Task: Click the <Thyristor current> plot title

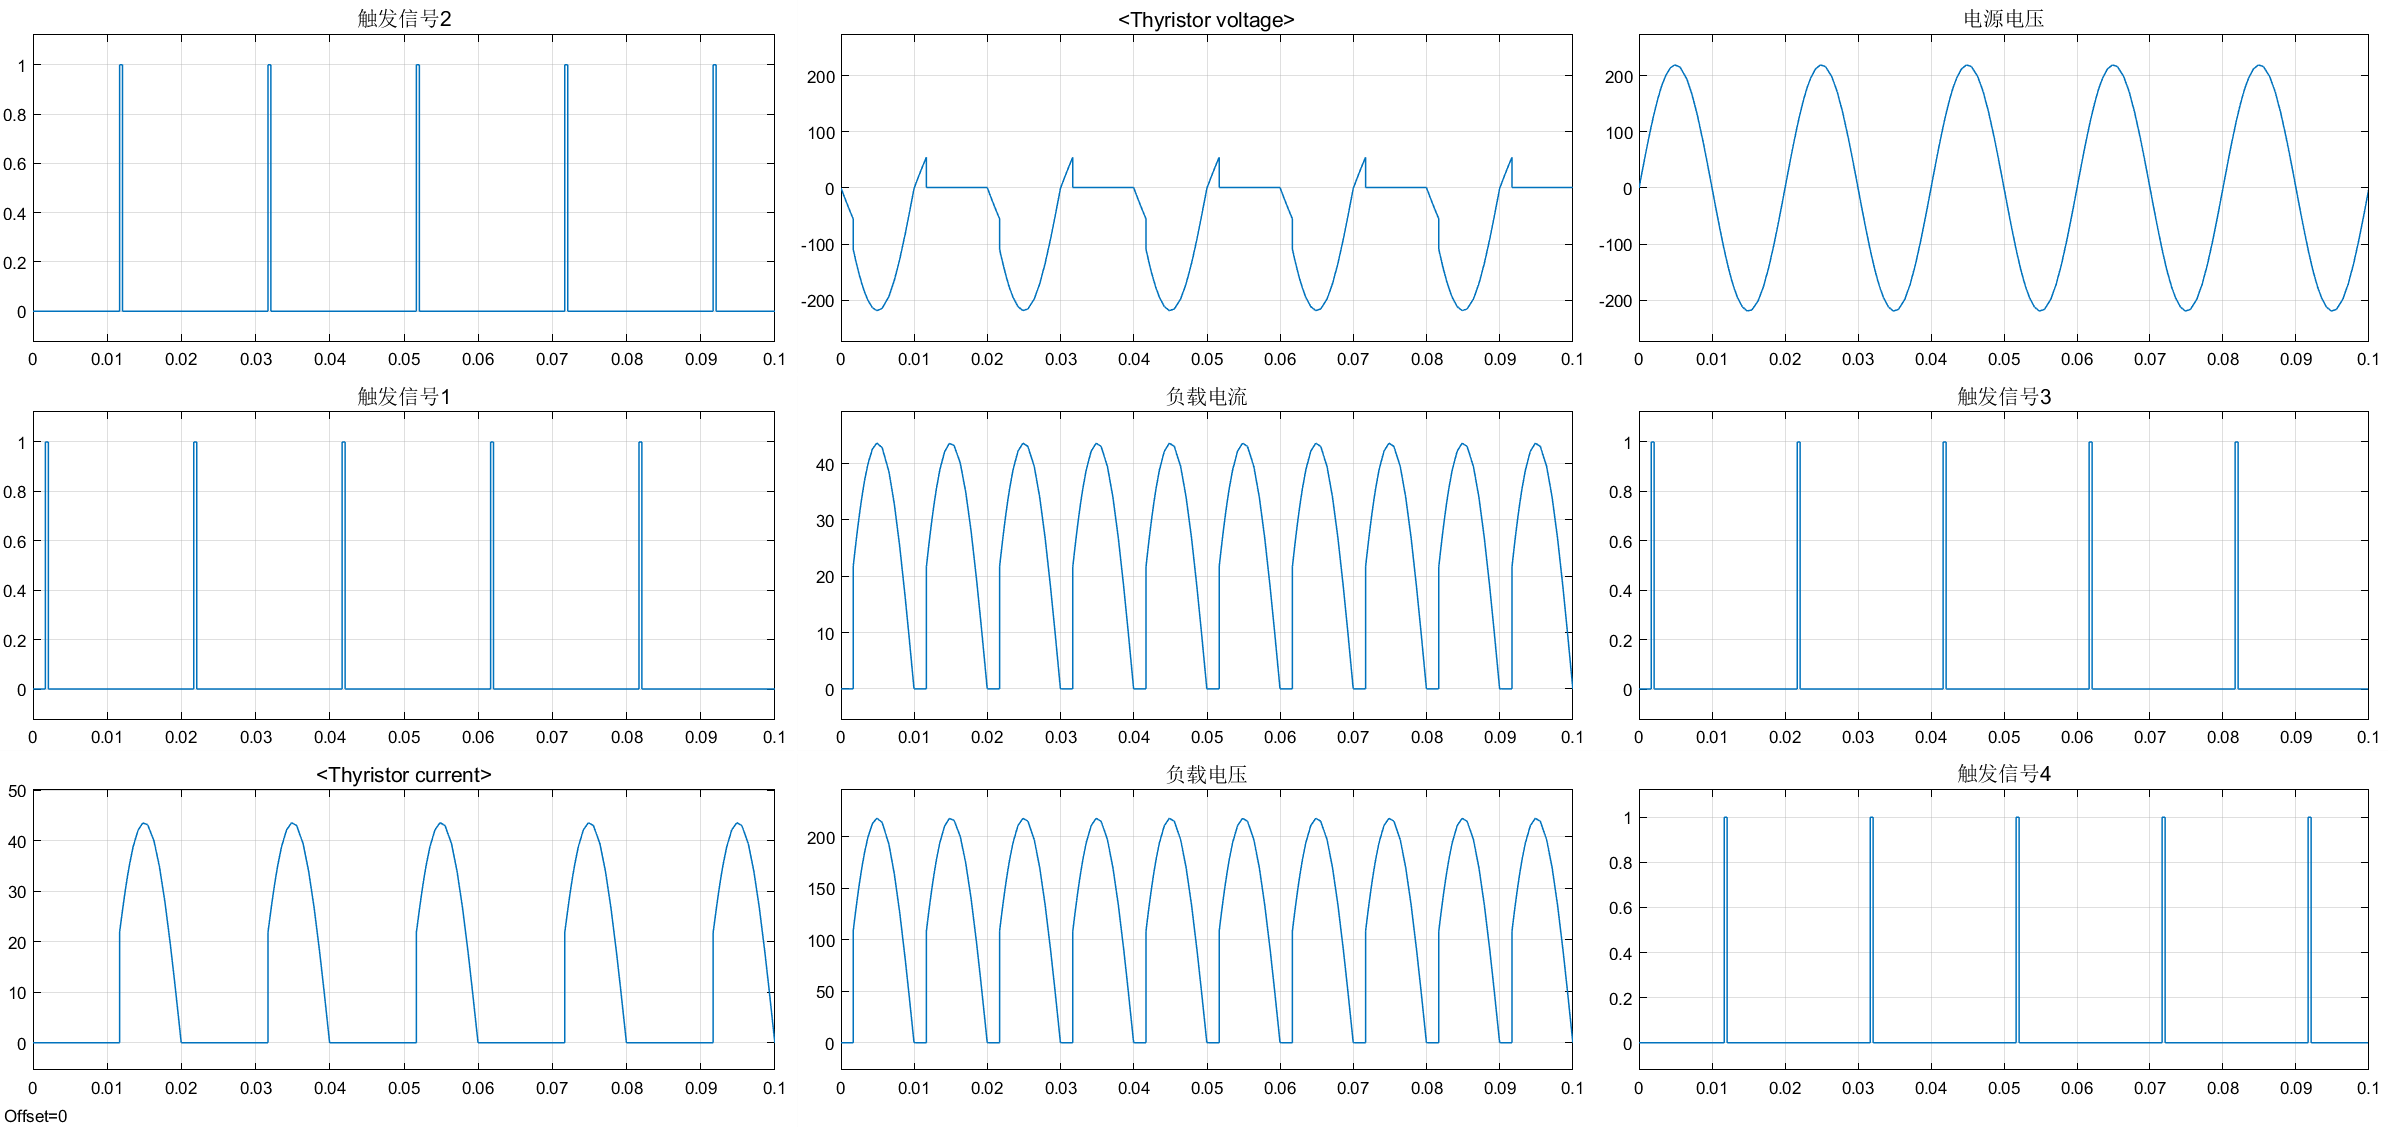Action: click(404, 775)
